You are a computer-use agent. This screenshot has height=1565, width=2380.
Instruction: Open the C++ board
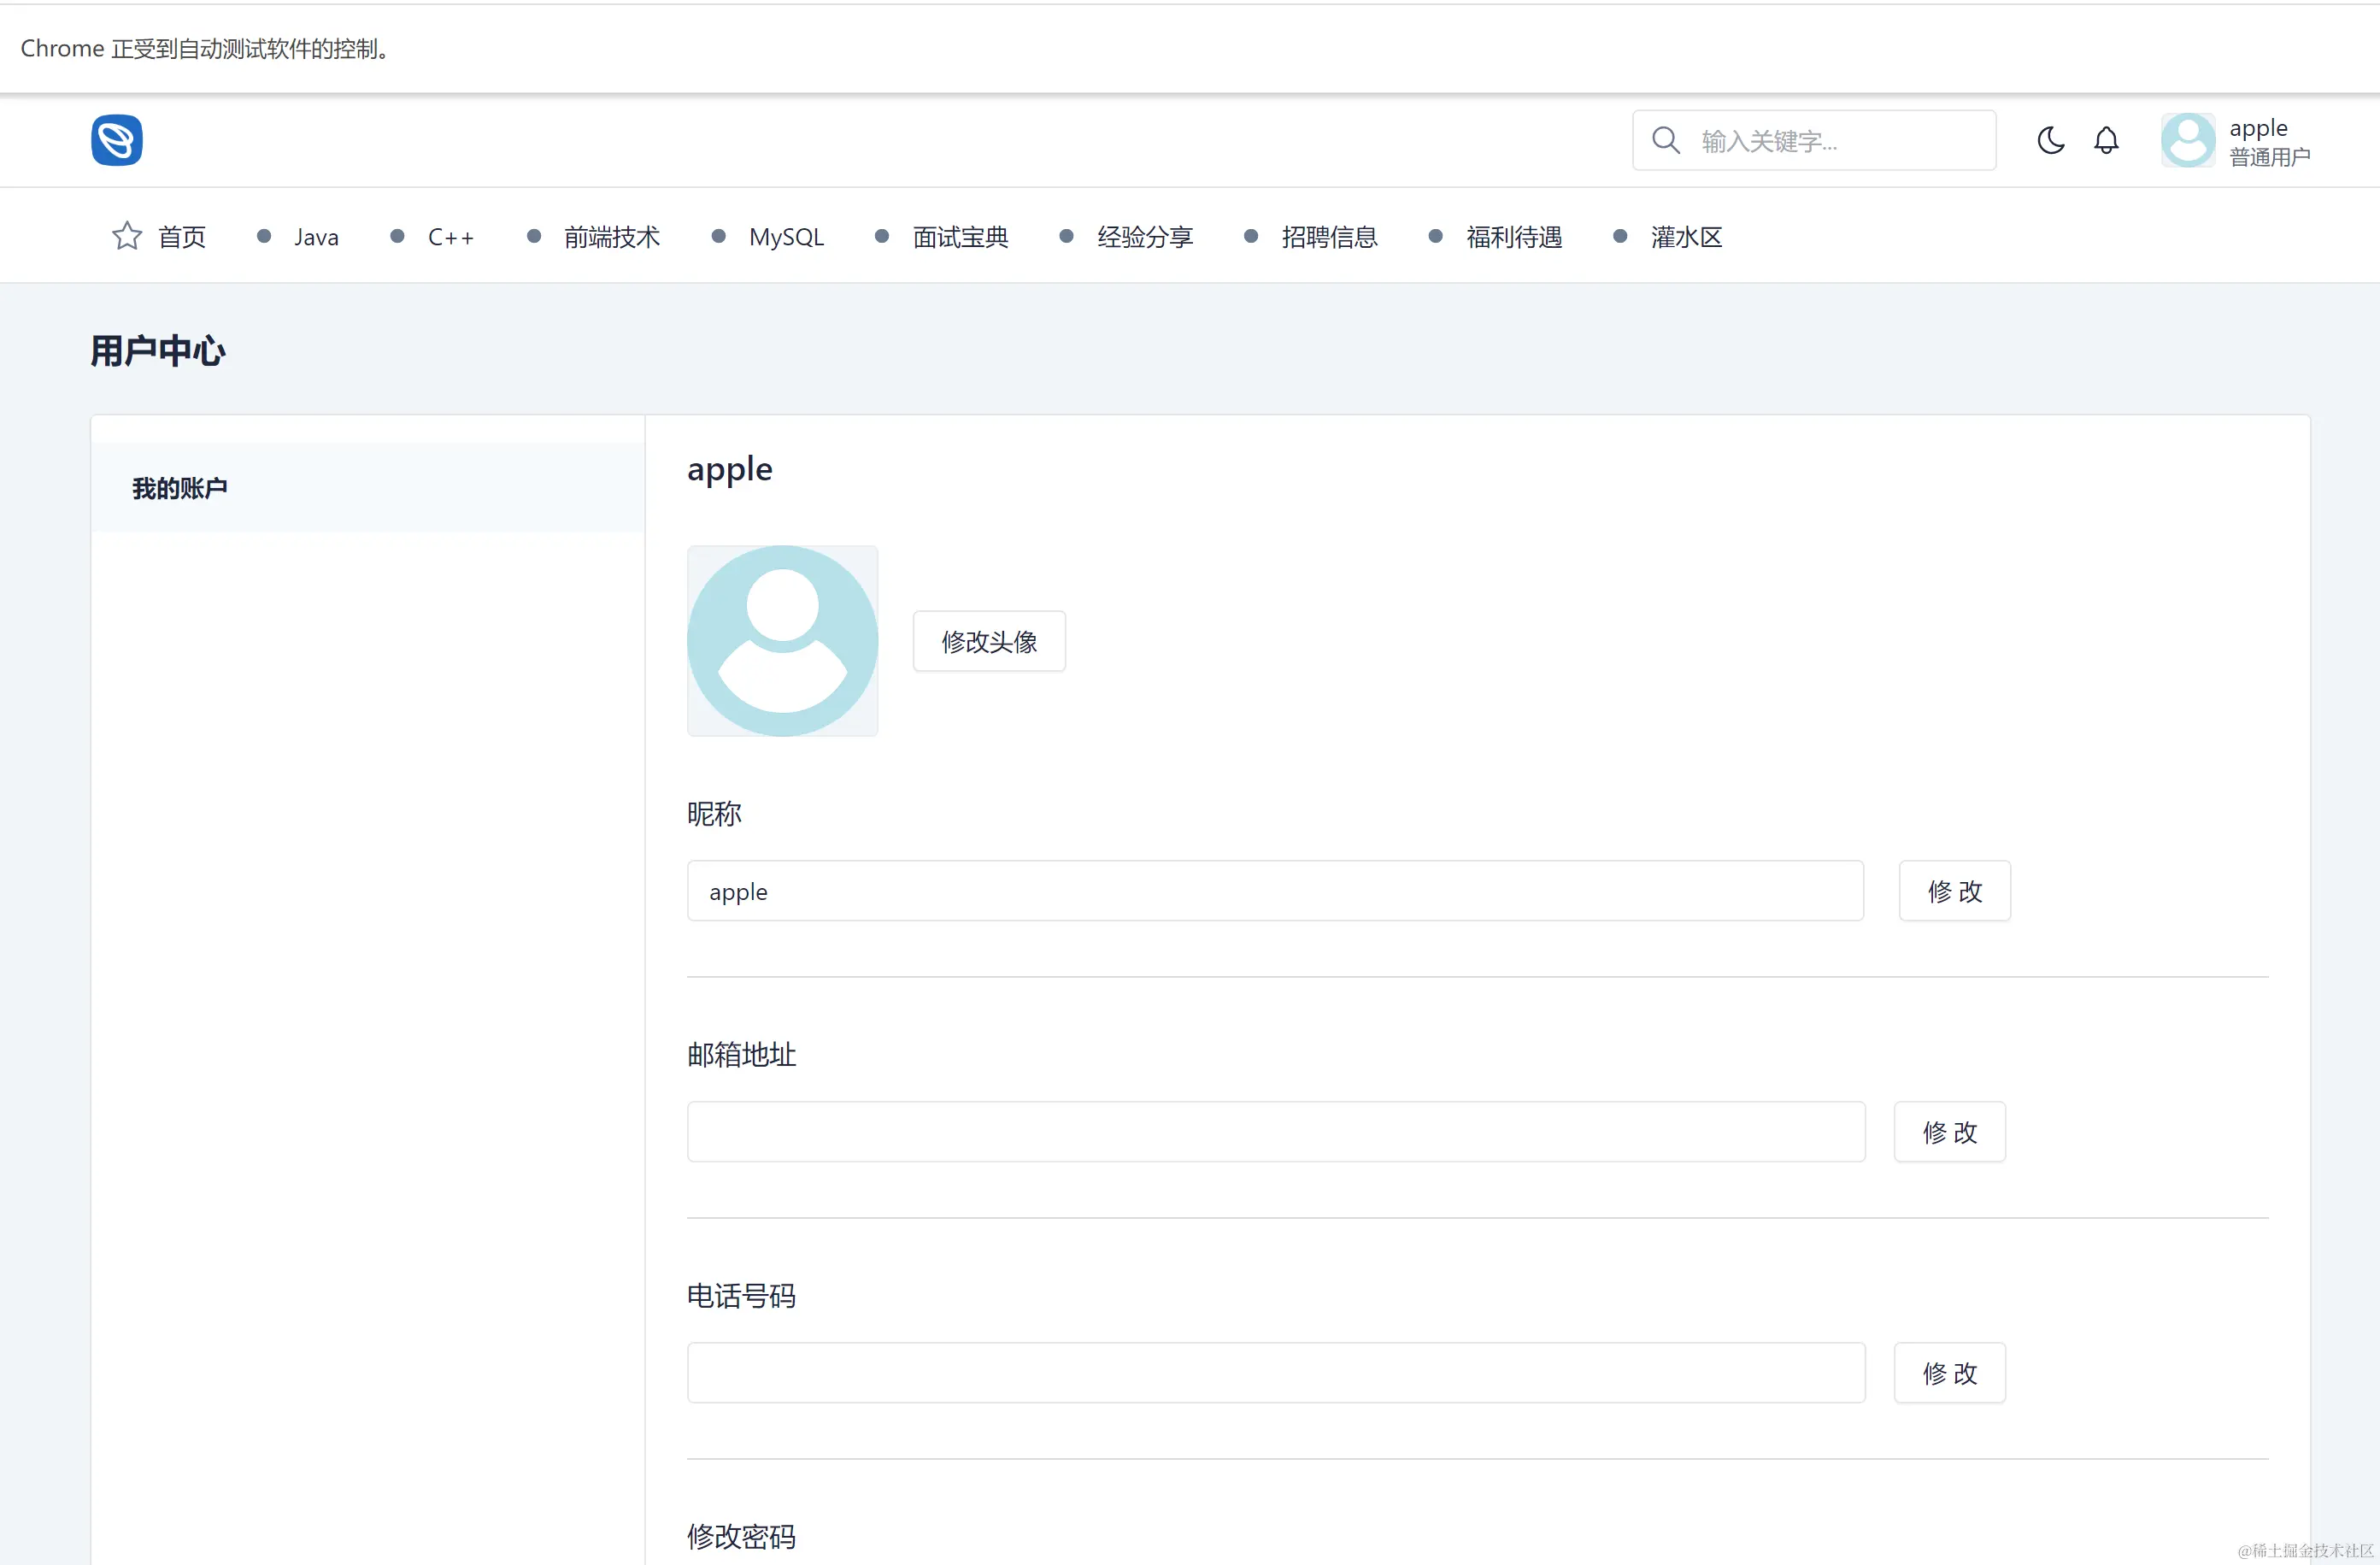click(x=450, y=237)
